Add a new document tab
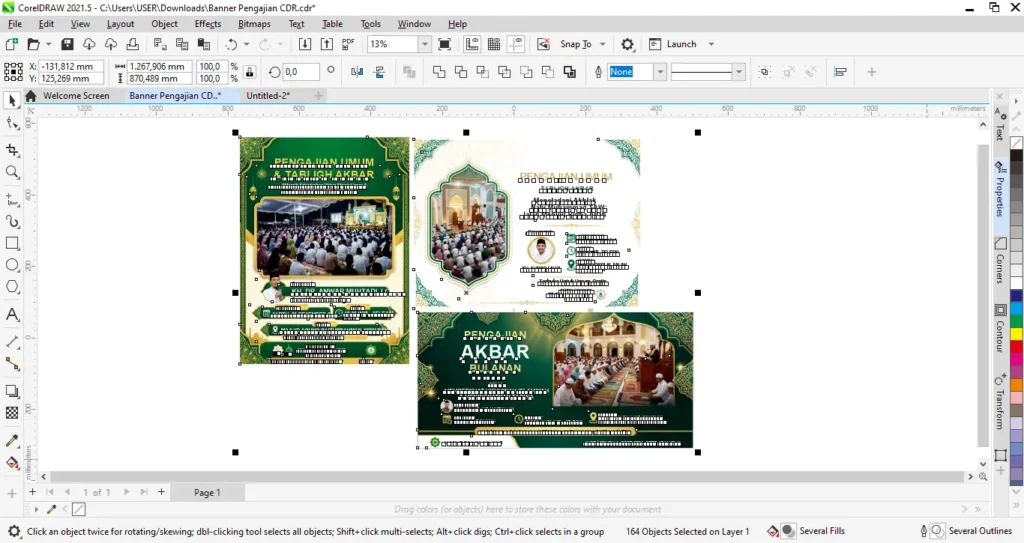The width and height of the screenshot is (1024, 543). (318, 95)
